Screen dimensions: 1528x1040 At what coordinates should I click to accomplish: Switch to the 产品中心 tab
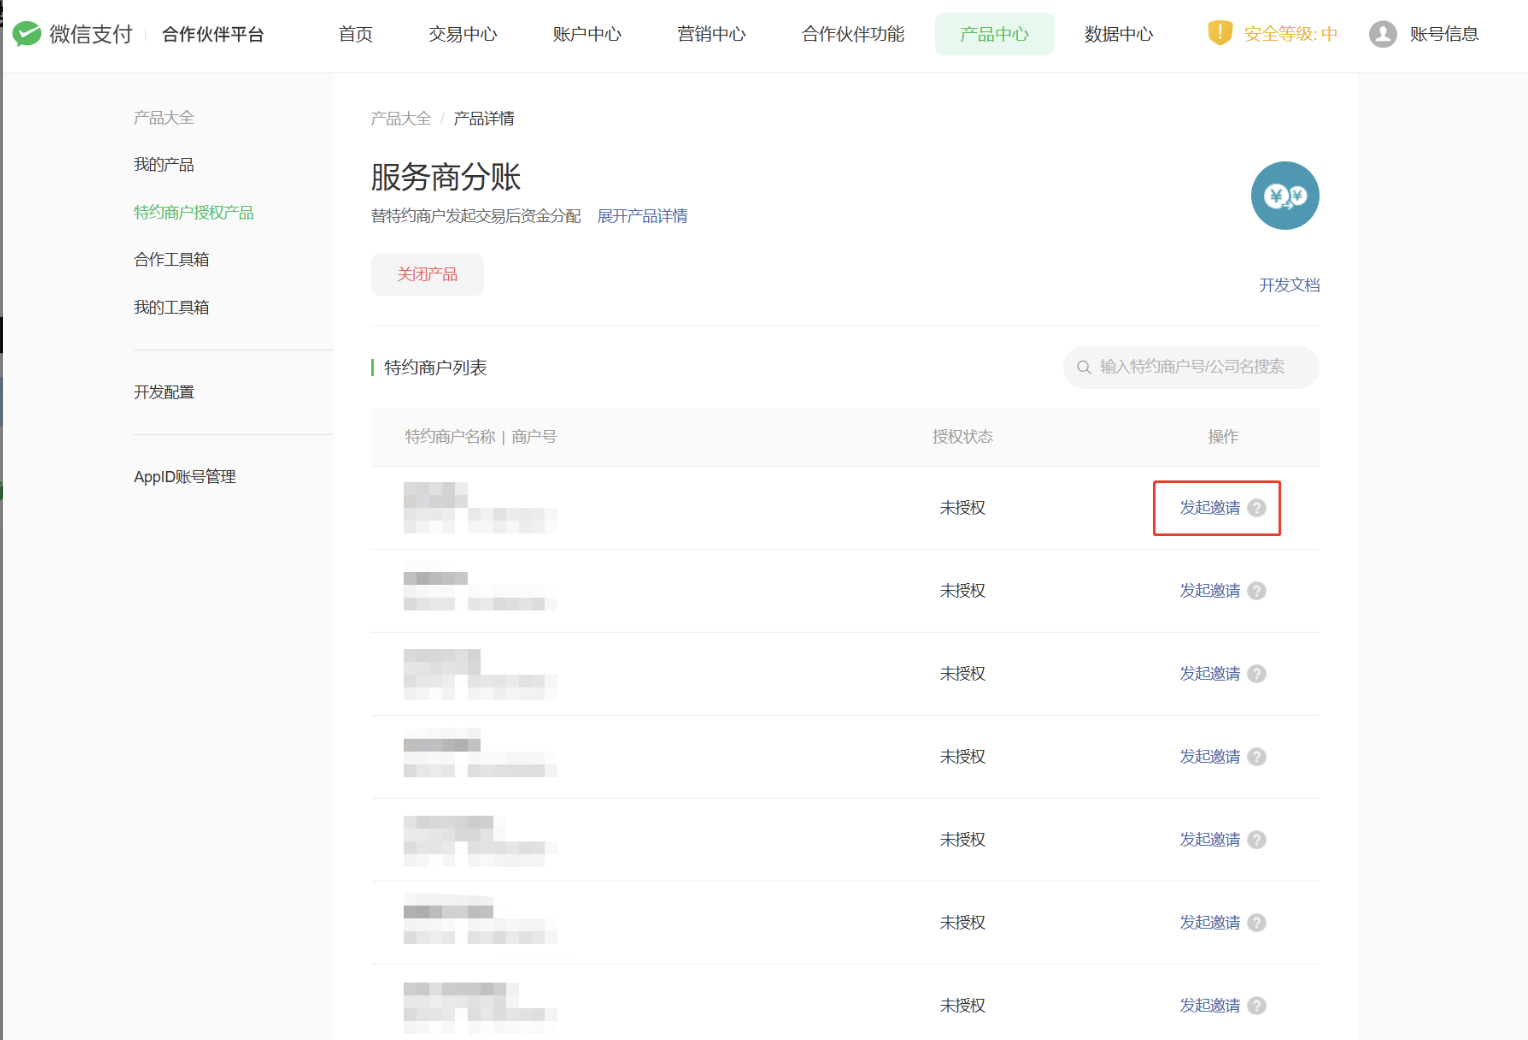(x=994, y=34)
